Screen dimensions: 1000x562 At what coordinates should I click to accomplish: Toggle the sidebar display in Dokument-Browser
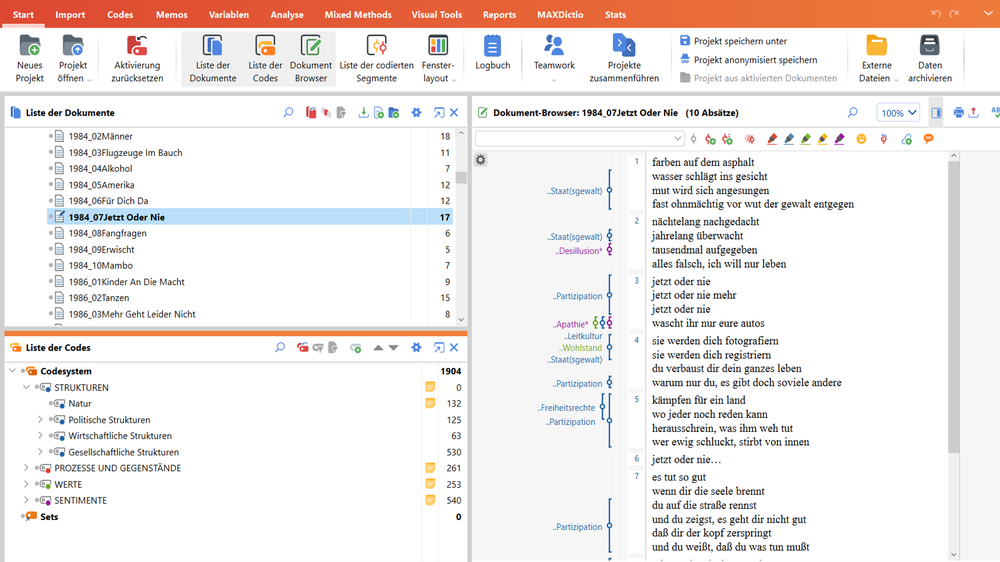pyautogui.click(x=936, y=113)
